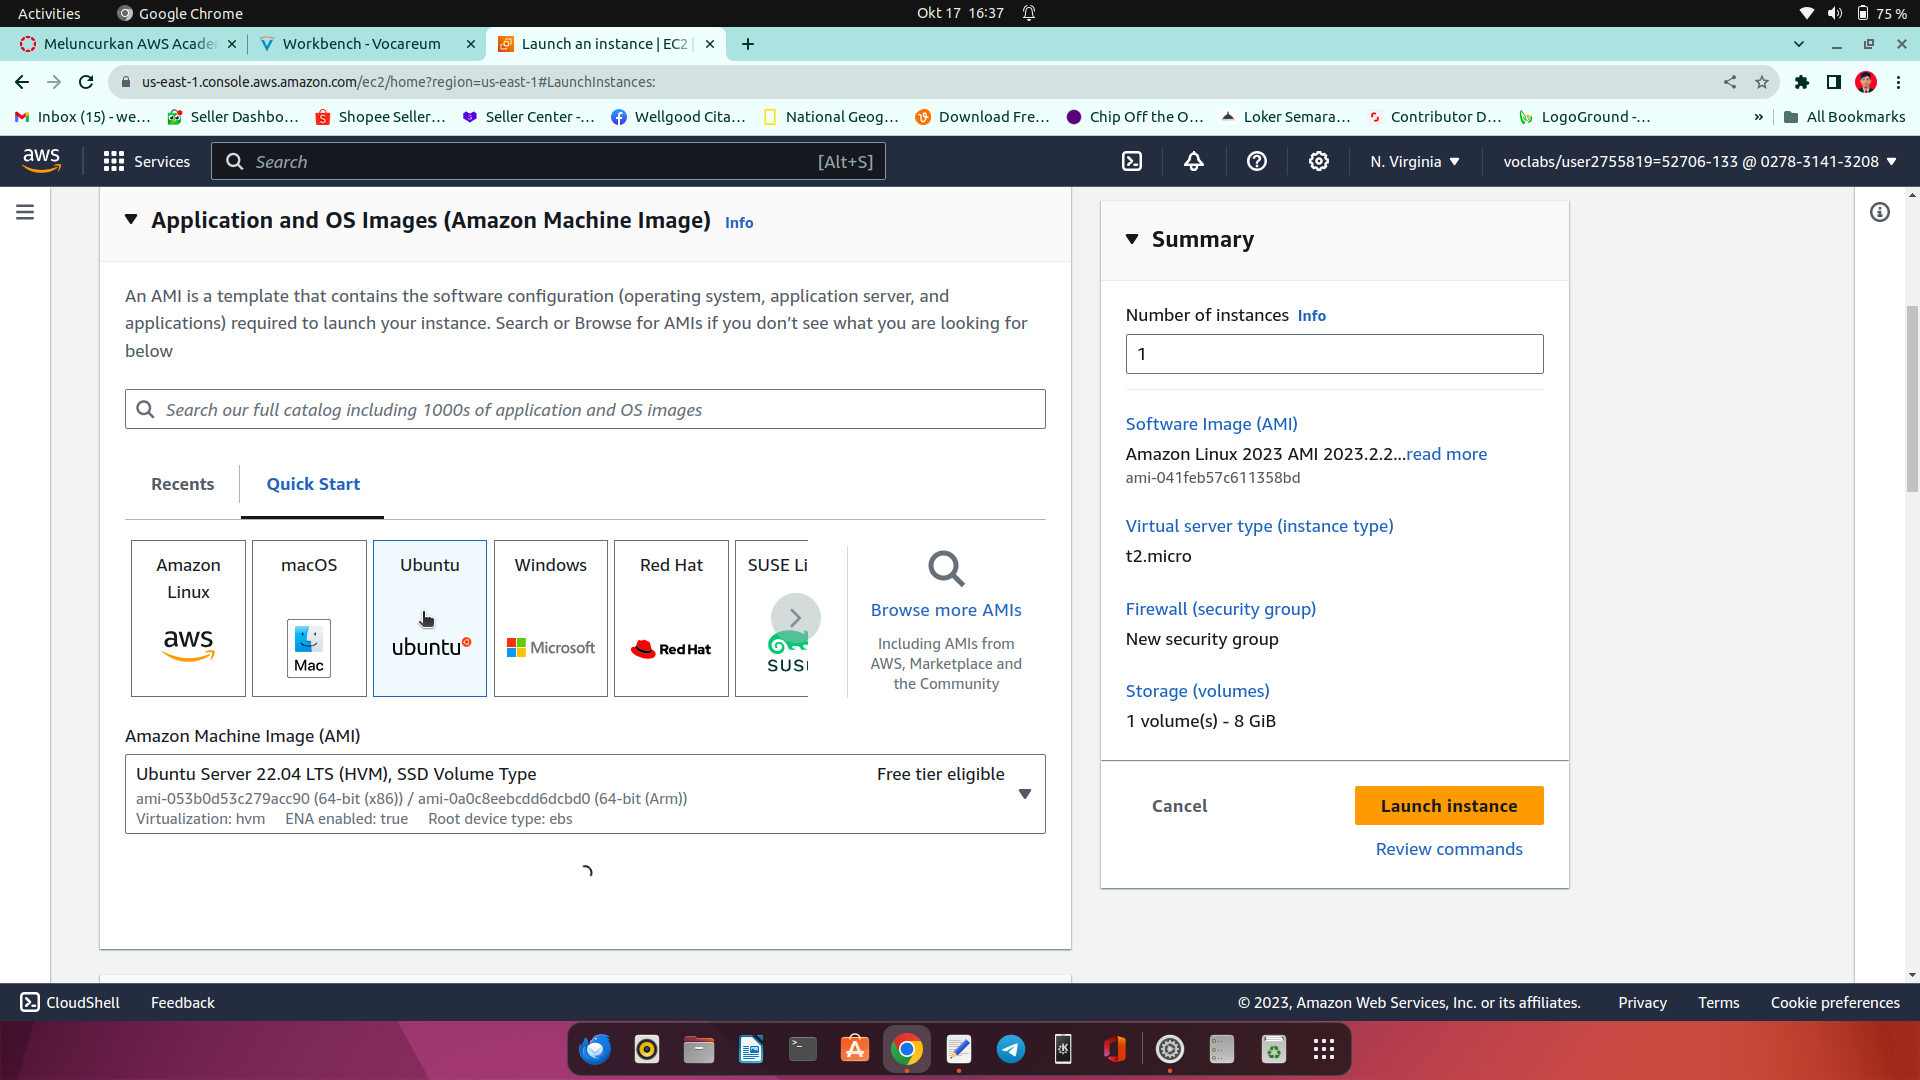The height and width of the screenshot is (1080, 1920).
Task: Open the notifications bell in AWS header
Action: (1194, 161)
